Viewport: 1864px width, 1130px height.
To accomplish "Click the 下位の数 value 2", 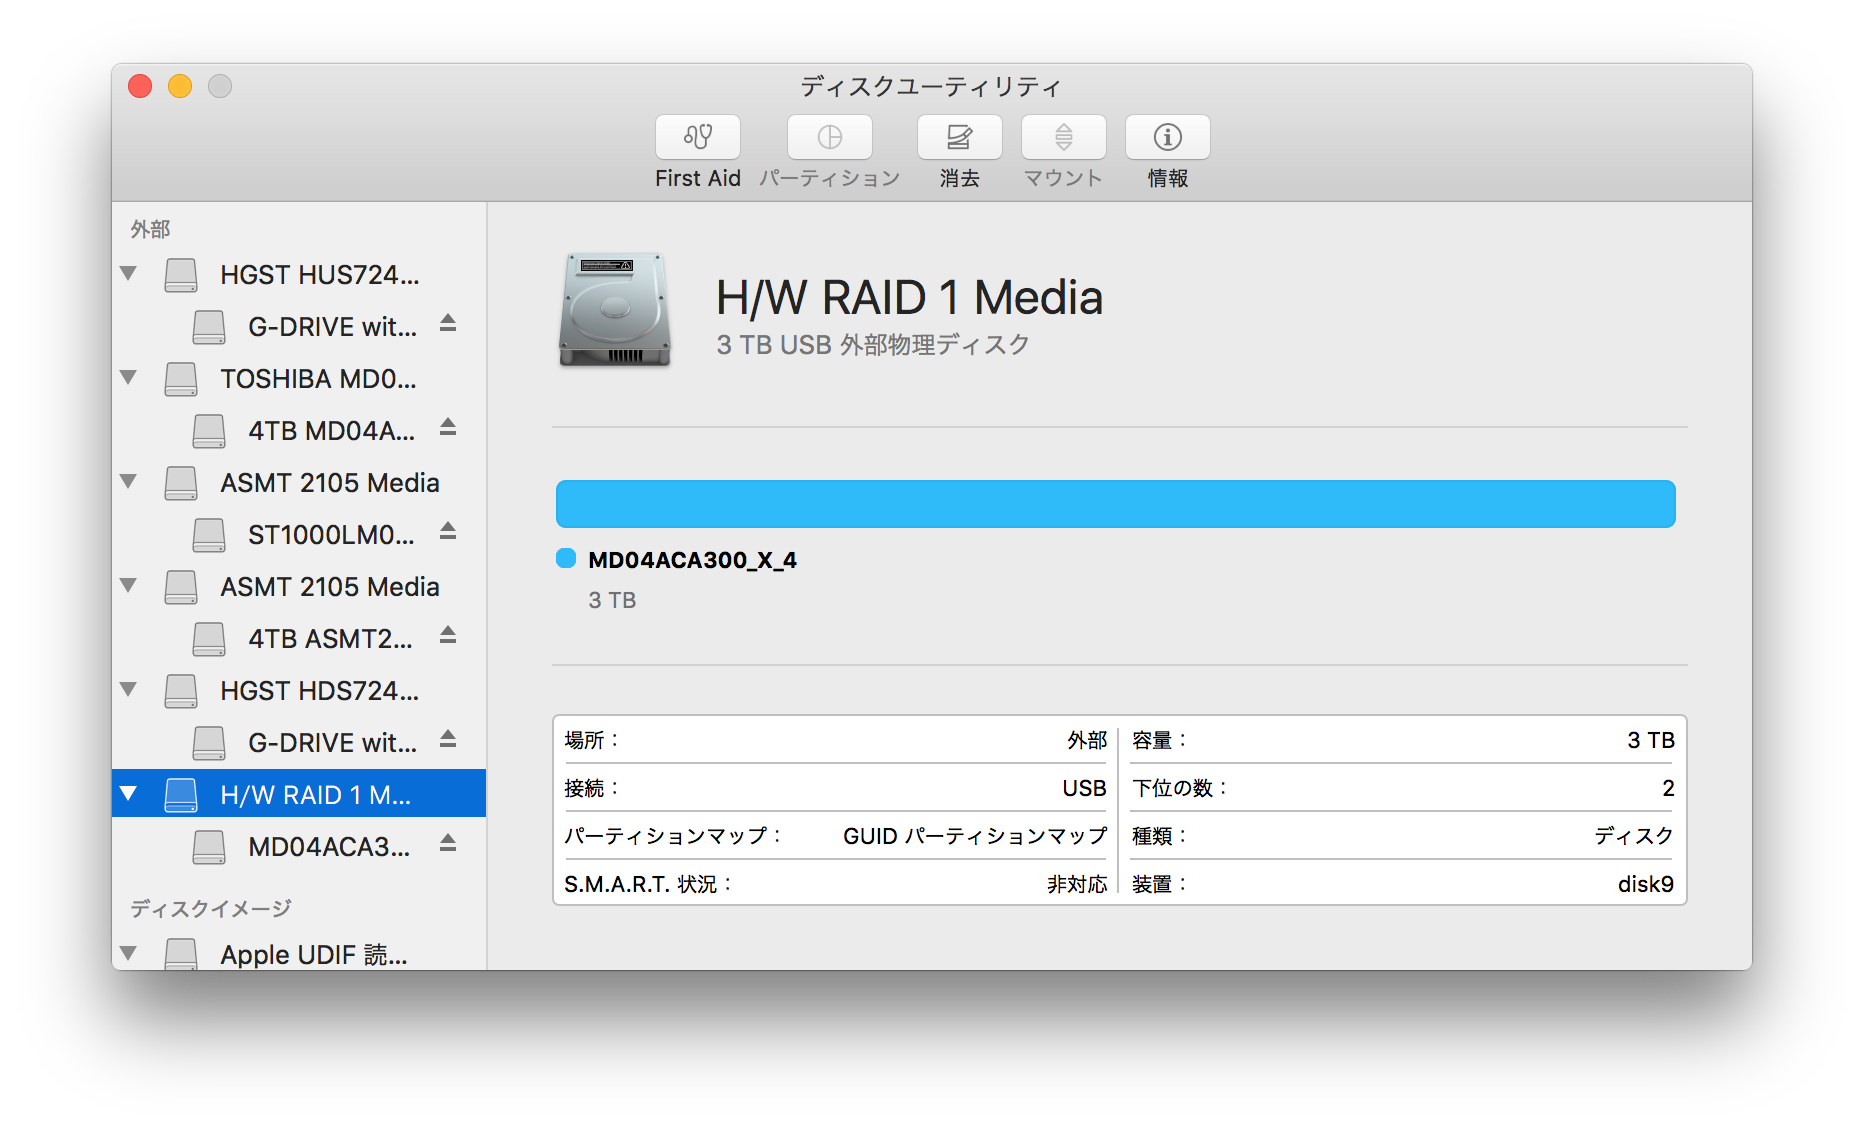I will click(x=1667, y=788).
